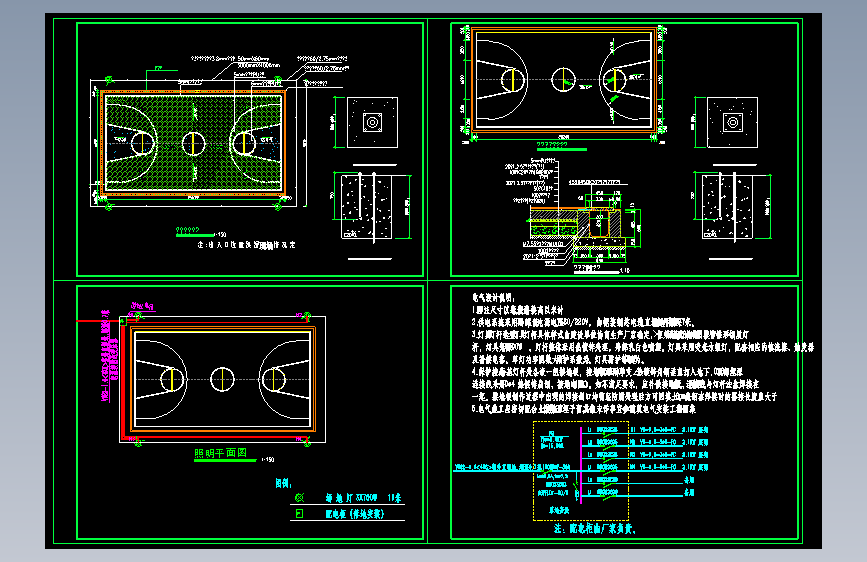Click the 注: 配电柜由厂家负责 note
The width and height of the screenshot is (867, 562).
[595, 529]
